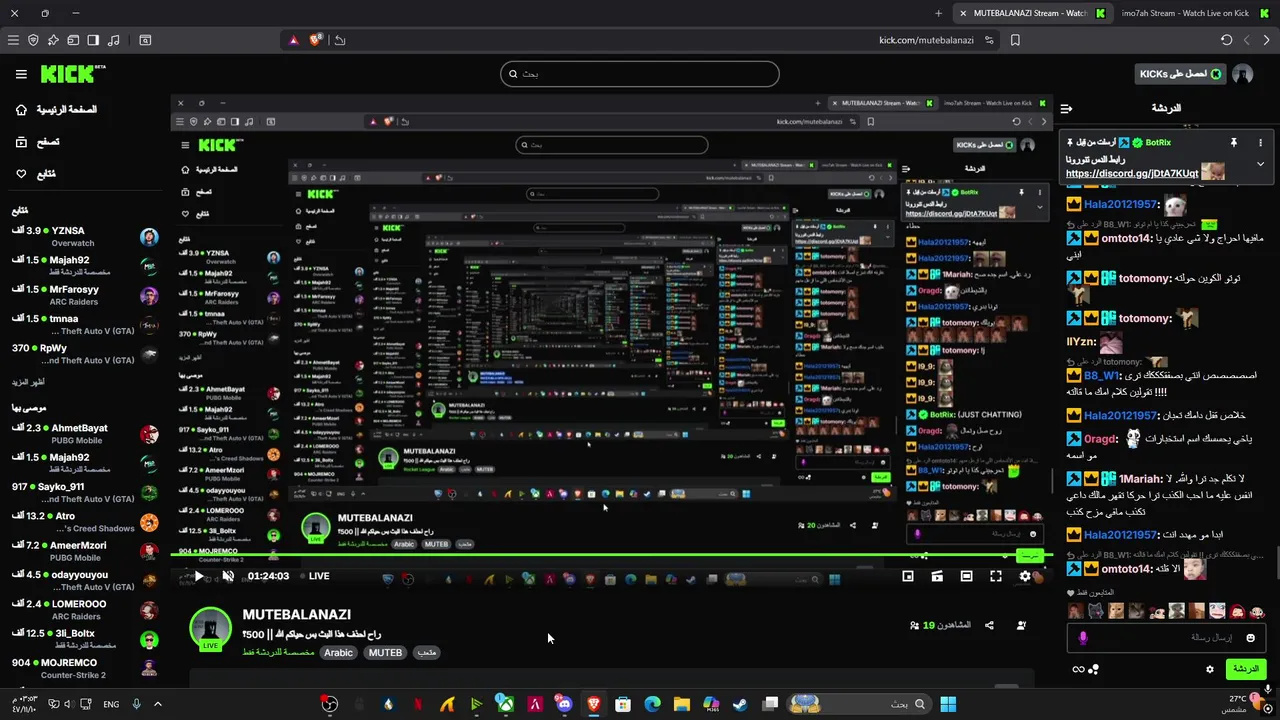Open Brave Rewards triangle icon in address bar
The image size is (1280, 720).
click(x=294, y=40)
